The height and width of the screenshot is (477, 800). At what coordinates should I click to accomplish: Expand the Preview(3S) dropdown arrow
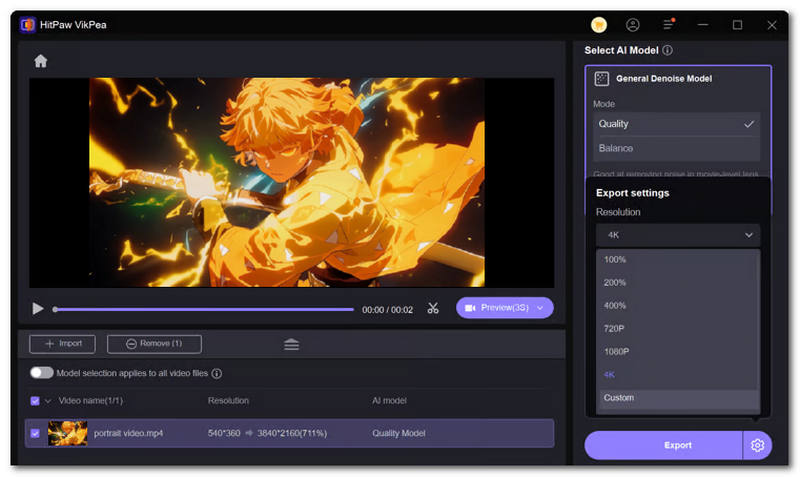tap(540, 308)
